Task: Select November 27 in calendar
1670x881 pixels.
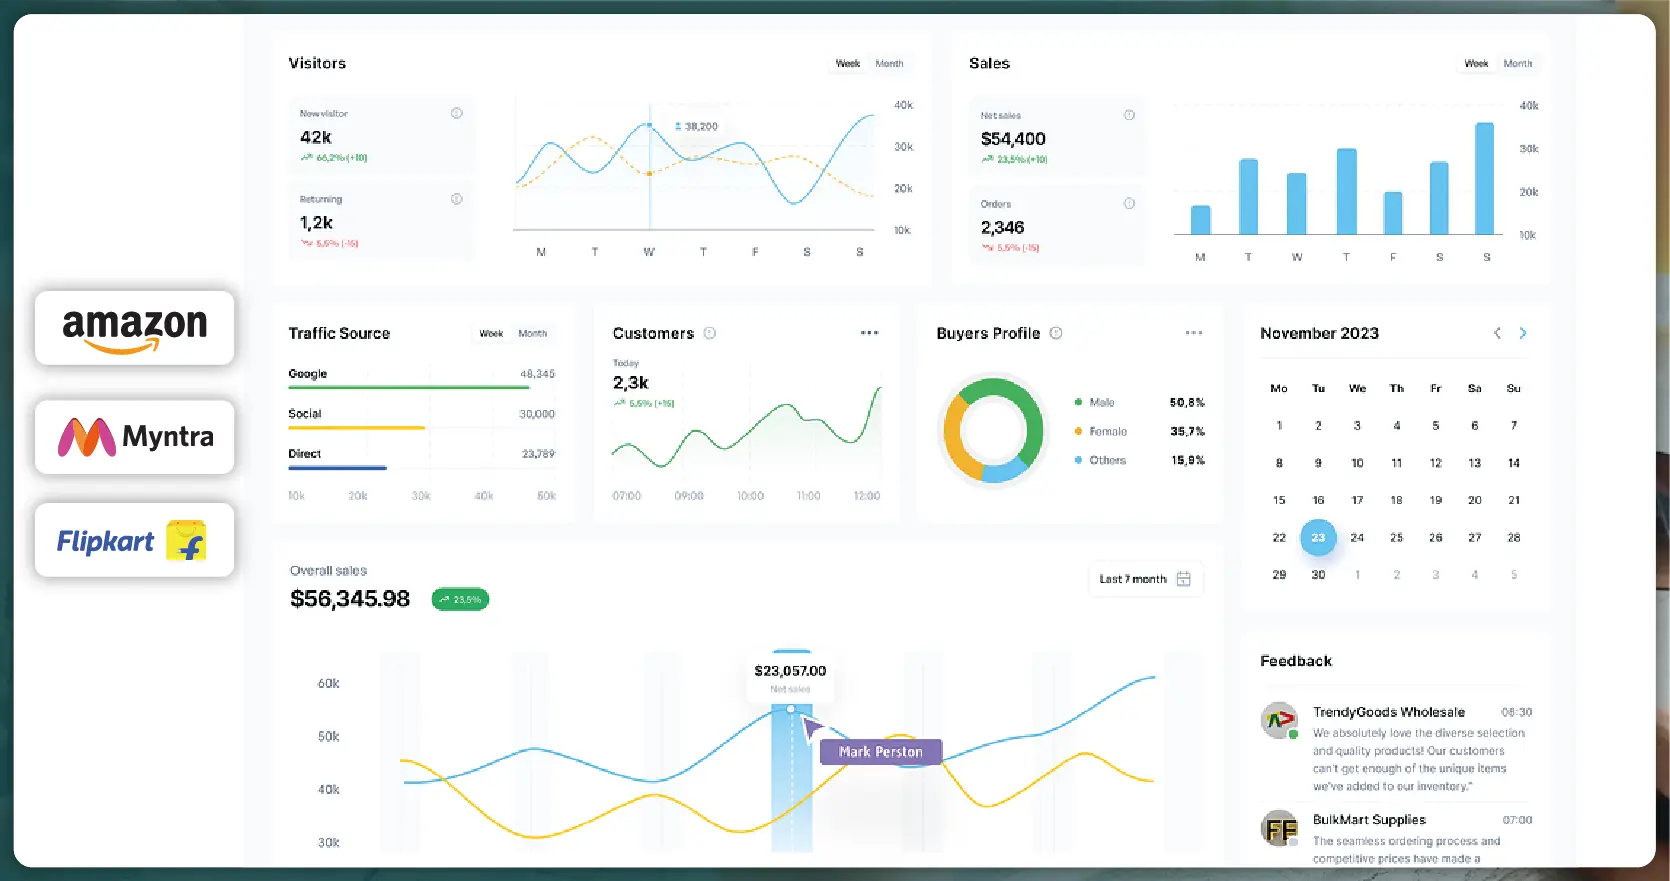Action: click(1474, 537)
